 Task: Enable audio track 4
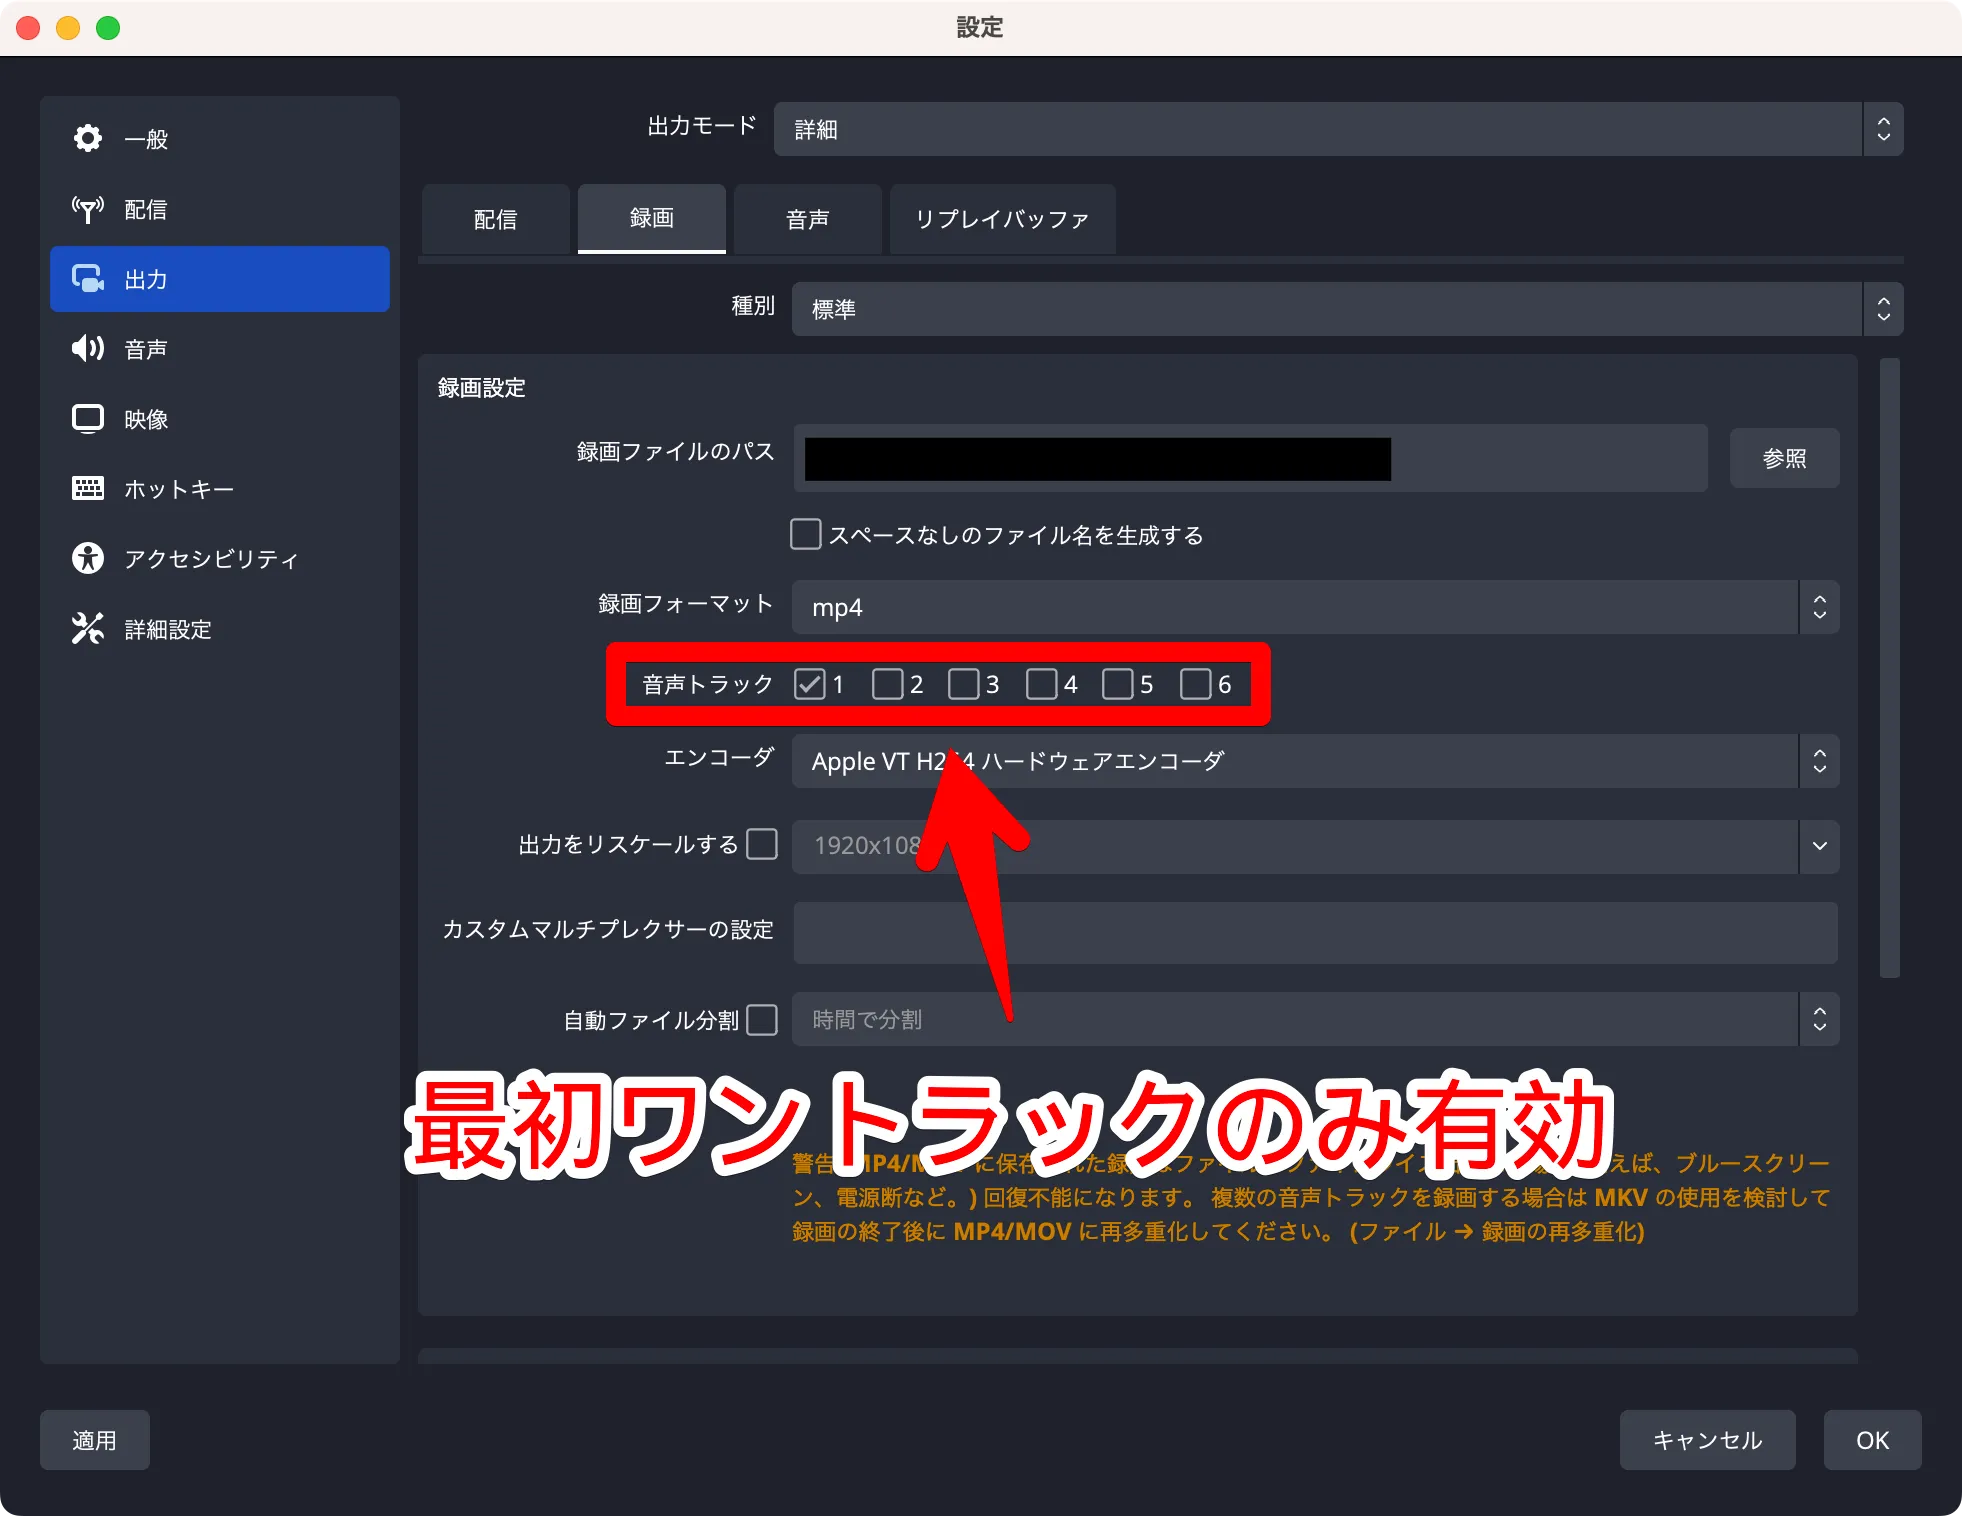[1042, 684]
